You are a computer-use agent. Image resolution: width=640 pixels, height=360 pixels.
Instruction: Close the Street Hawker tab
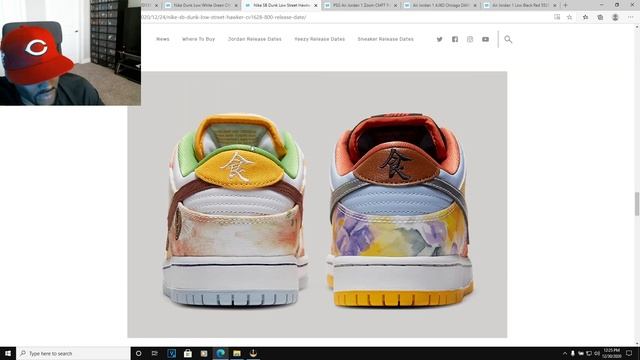pyautogui.click(x=316, y=5)
